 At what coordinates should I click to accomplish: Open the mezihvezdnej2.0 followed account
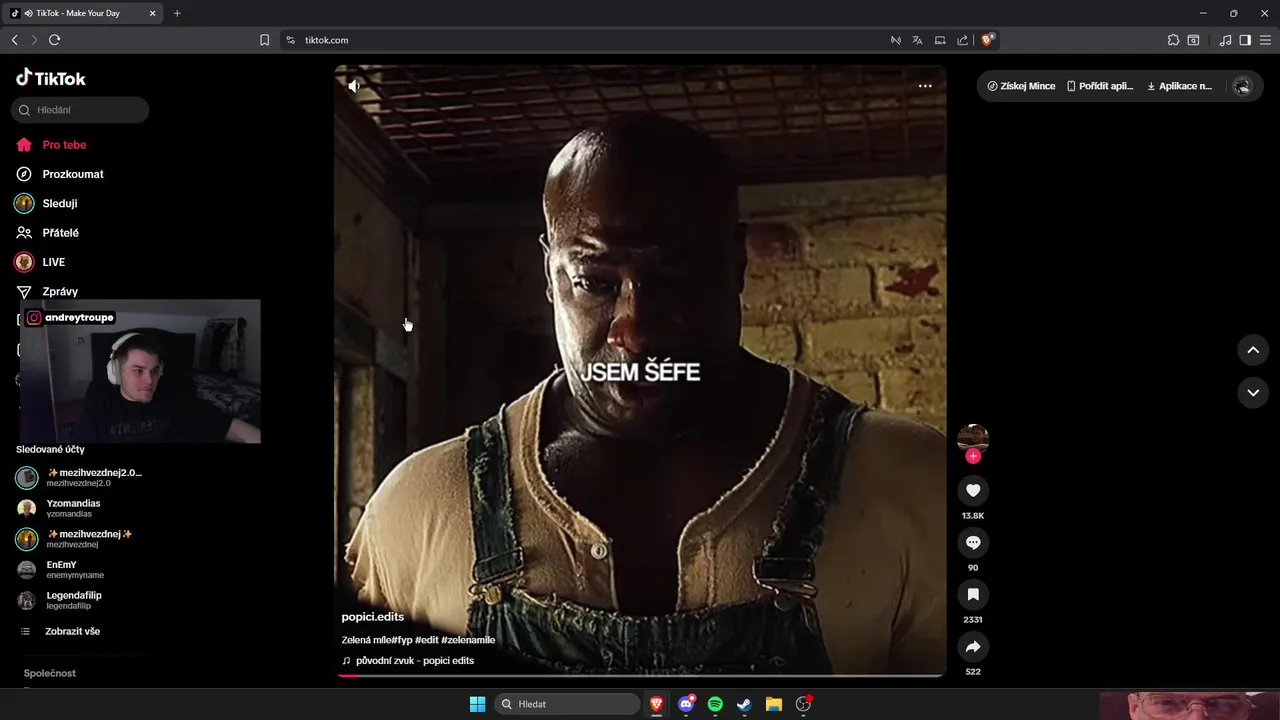(x=80, y=477)
